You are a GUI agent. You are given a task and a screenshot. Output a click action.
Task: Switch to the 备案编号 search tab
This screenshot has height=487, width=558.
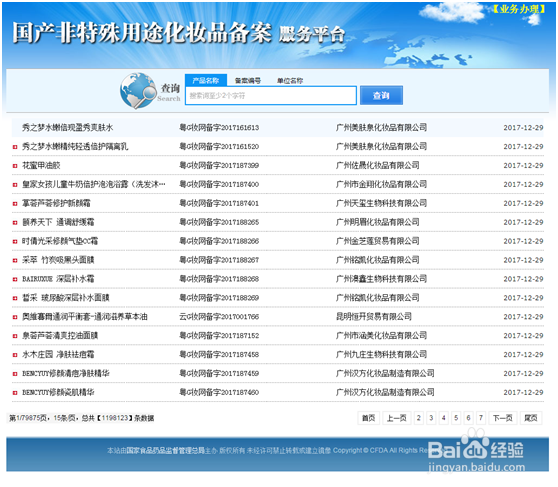tap(248, 81)
